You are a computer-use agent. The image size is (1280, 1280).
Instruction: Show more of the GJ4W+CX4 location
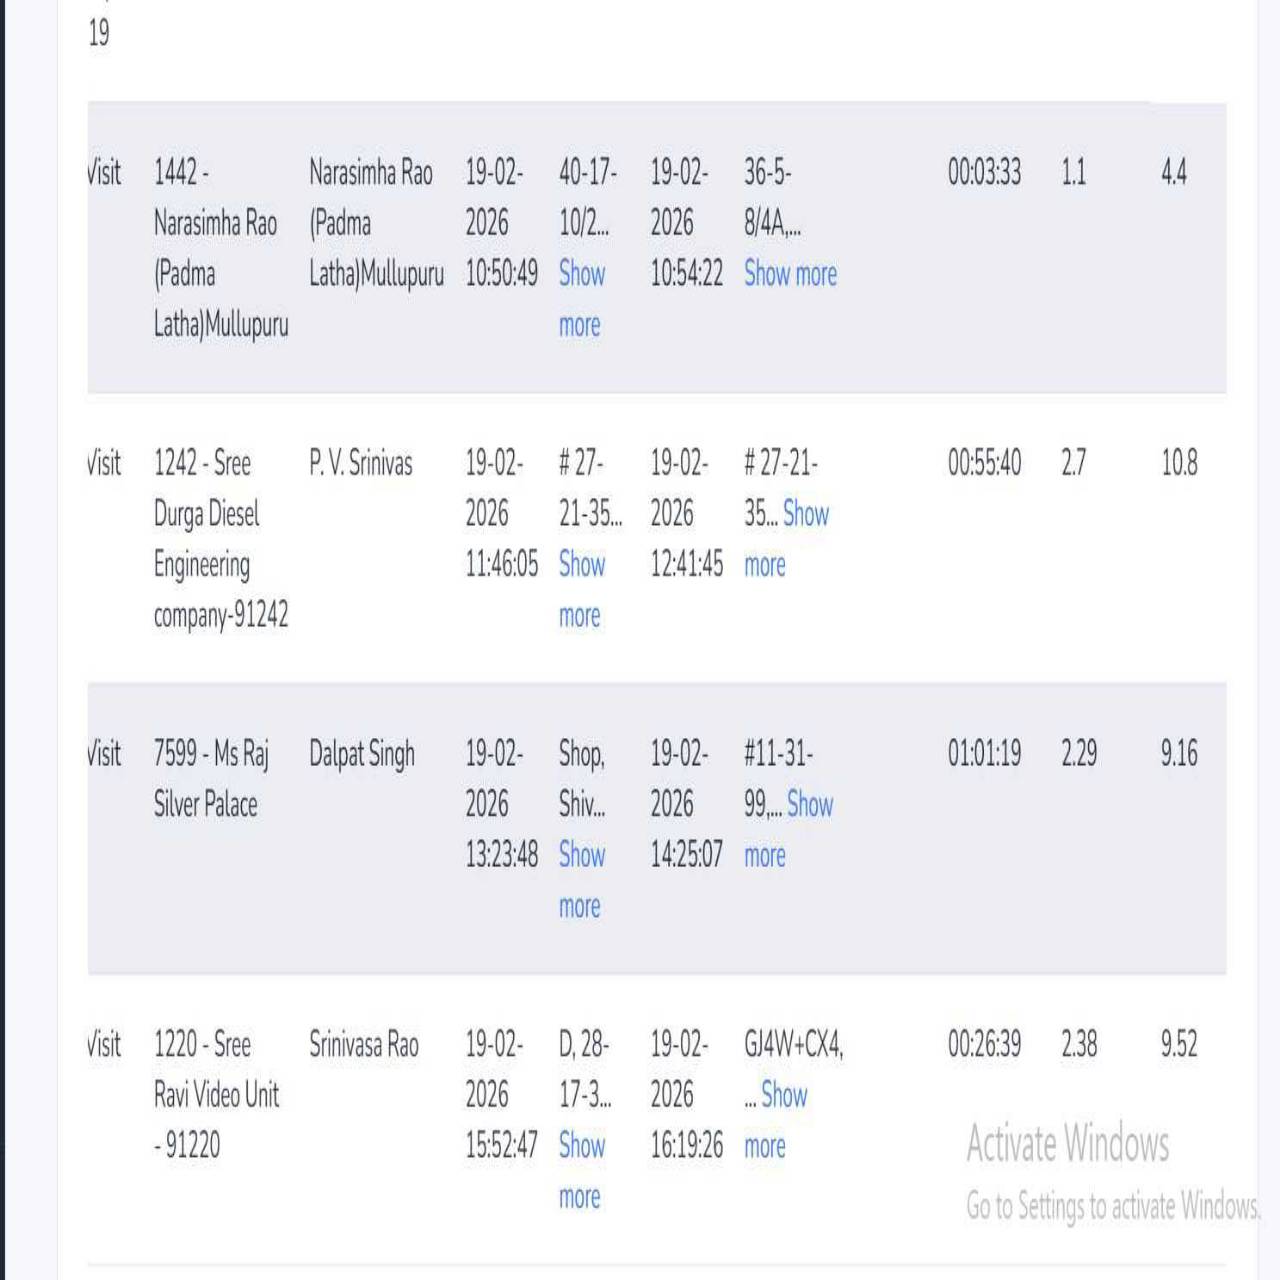(x=783, y=1095)
